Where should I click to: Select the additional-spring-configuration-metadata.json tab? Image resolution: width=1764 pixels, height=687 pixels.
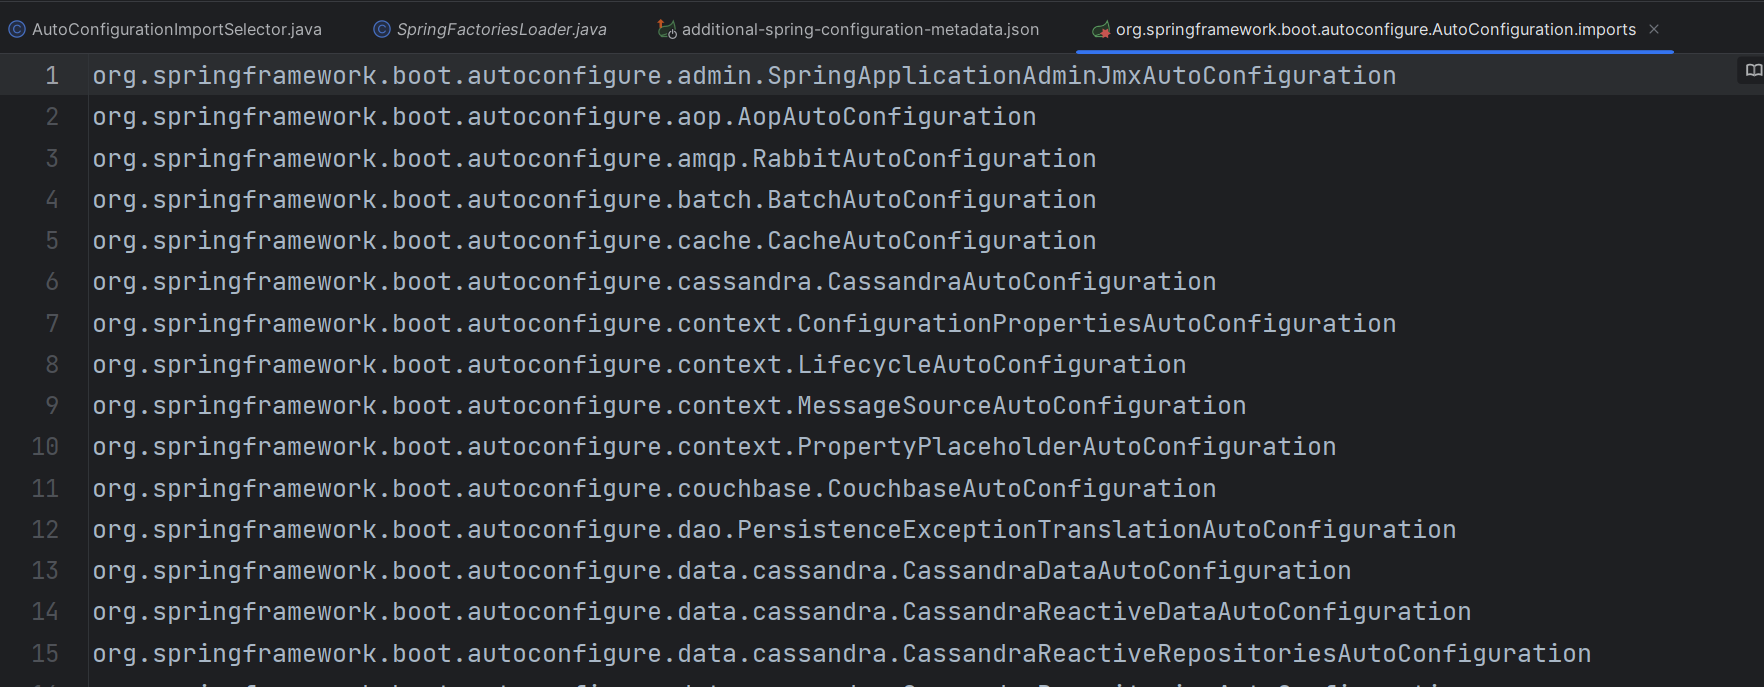click(x=860, y=29)
